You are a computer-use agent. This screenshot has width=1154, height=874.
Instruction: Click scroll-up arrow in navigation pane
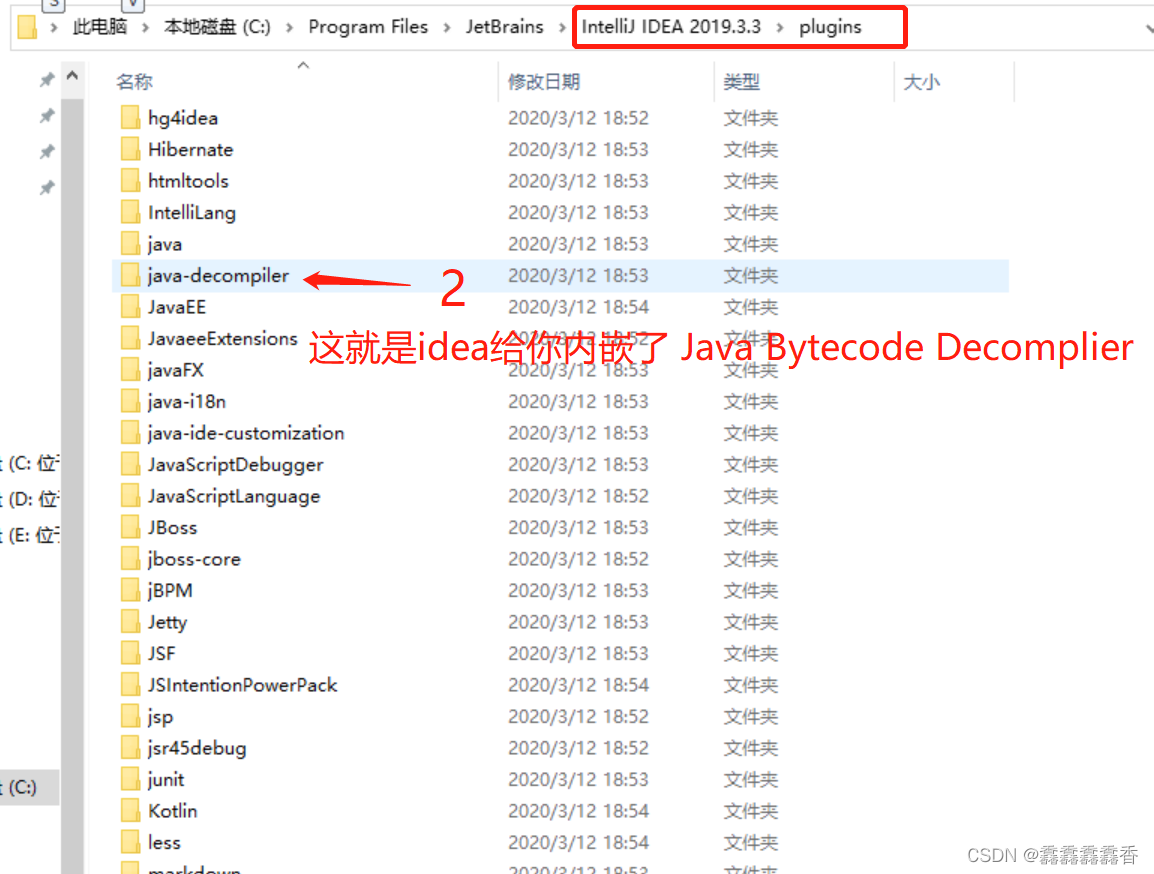[x=72, y=76]
